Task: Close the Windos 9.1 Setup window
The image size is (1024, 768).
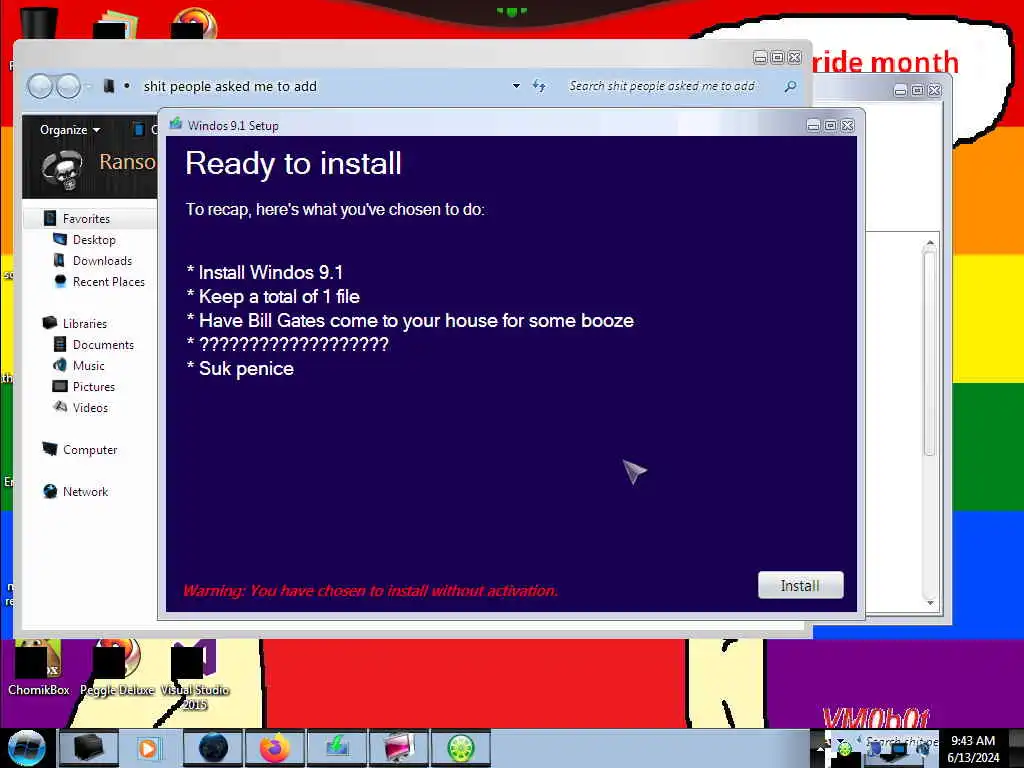Action: [x=847, y=125]
